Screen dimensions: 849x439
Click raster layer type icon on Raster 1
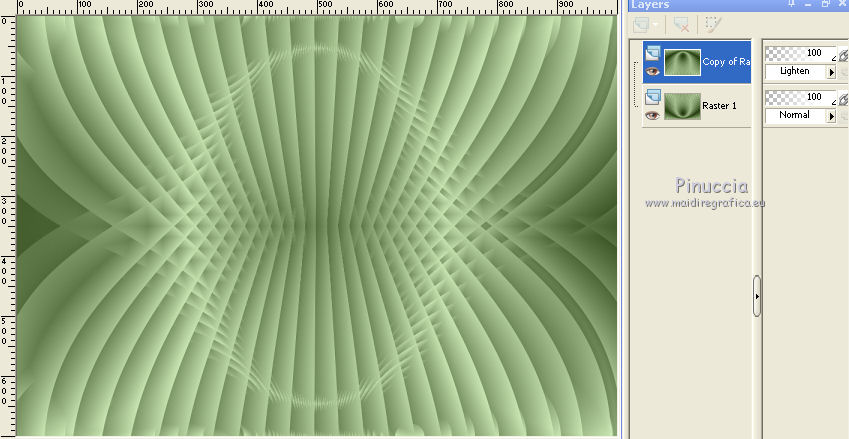(x=653, y=97)
